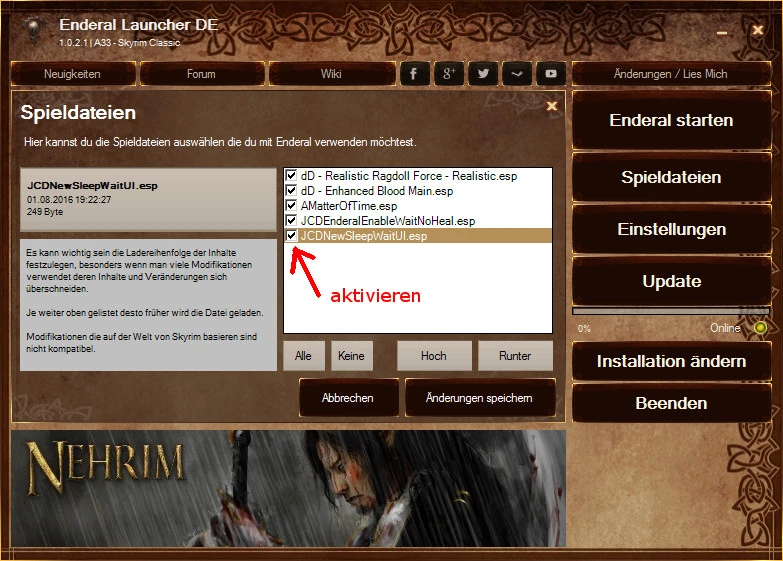This screenshot has width=783, height=561.
Task: Click the green Online status indicator
Action: click(x=761, y=328)
